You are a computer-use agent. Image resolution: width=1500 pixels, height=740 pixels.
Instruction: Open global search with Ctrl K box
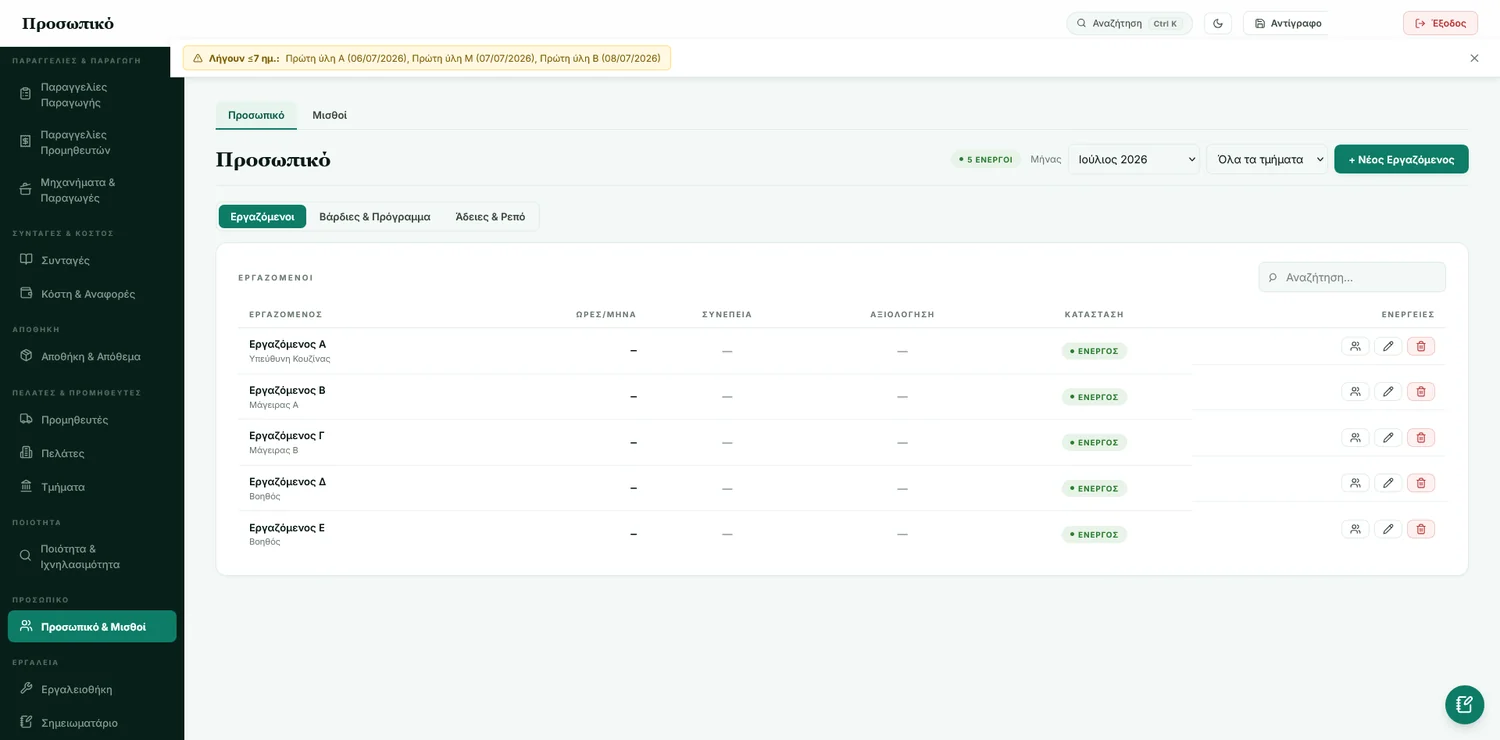(1129, 23)
